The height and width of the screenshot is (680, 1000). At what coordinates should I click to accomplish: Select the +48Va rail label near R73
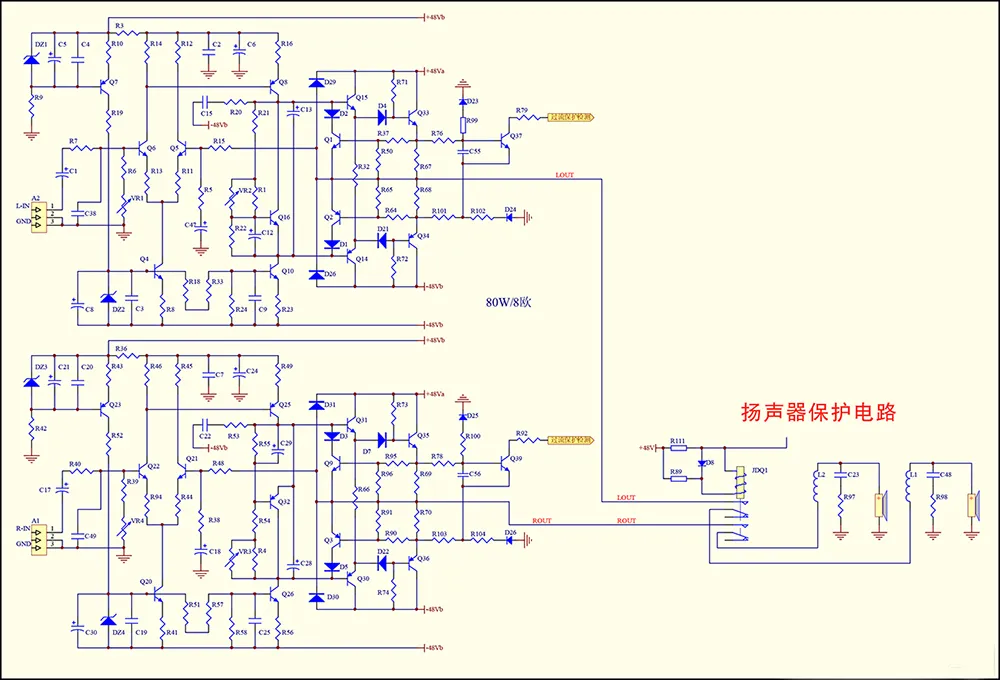pyautogui.click(x=435, y=394)
